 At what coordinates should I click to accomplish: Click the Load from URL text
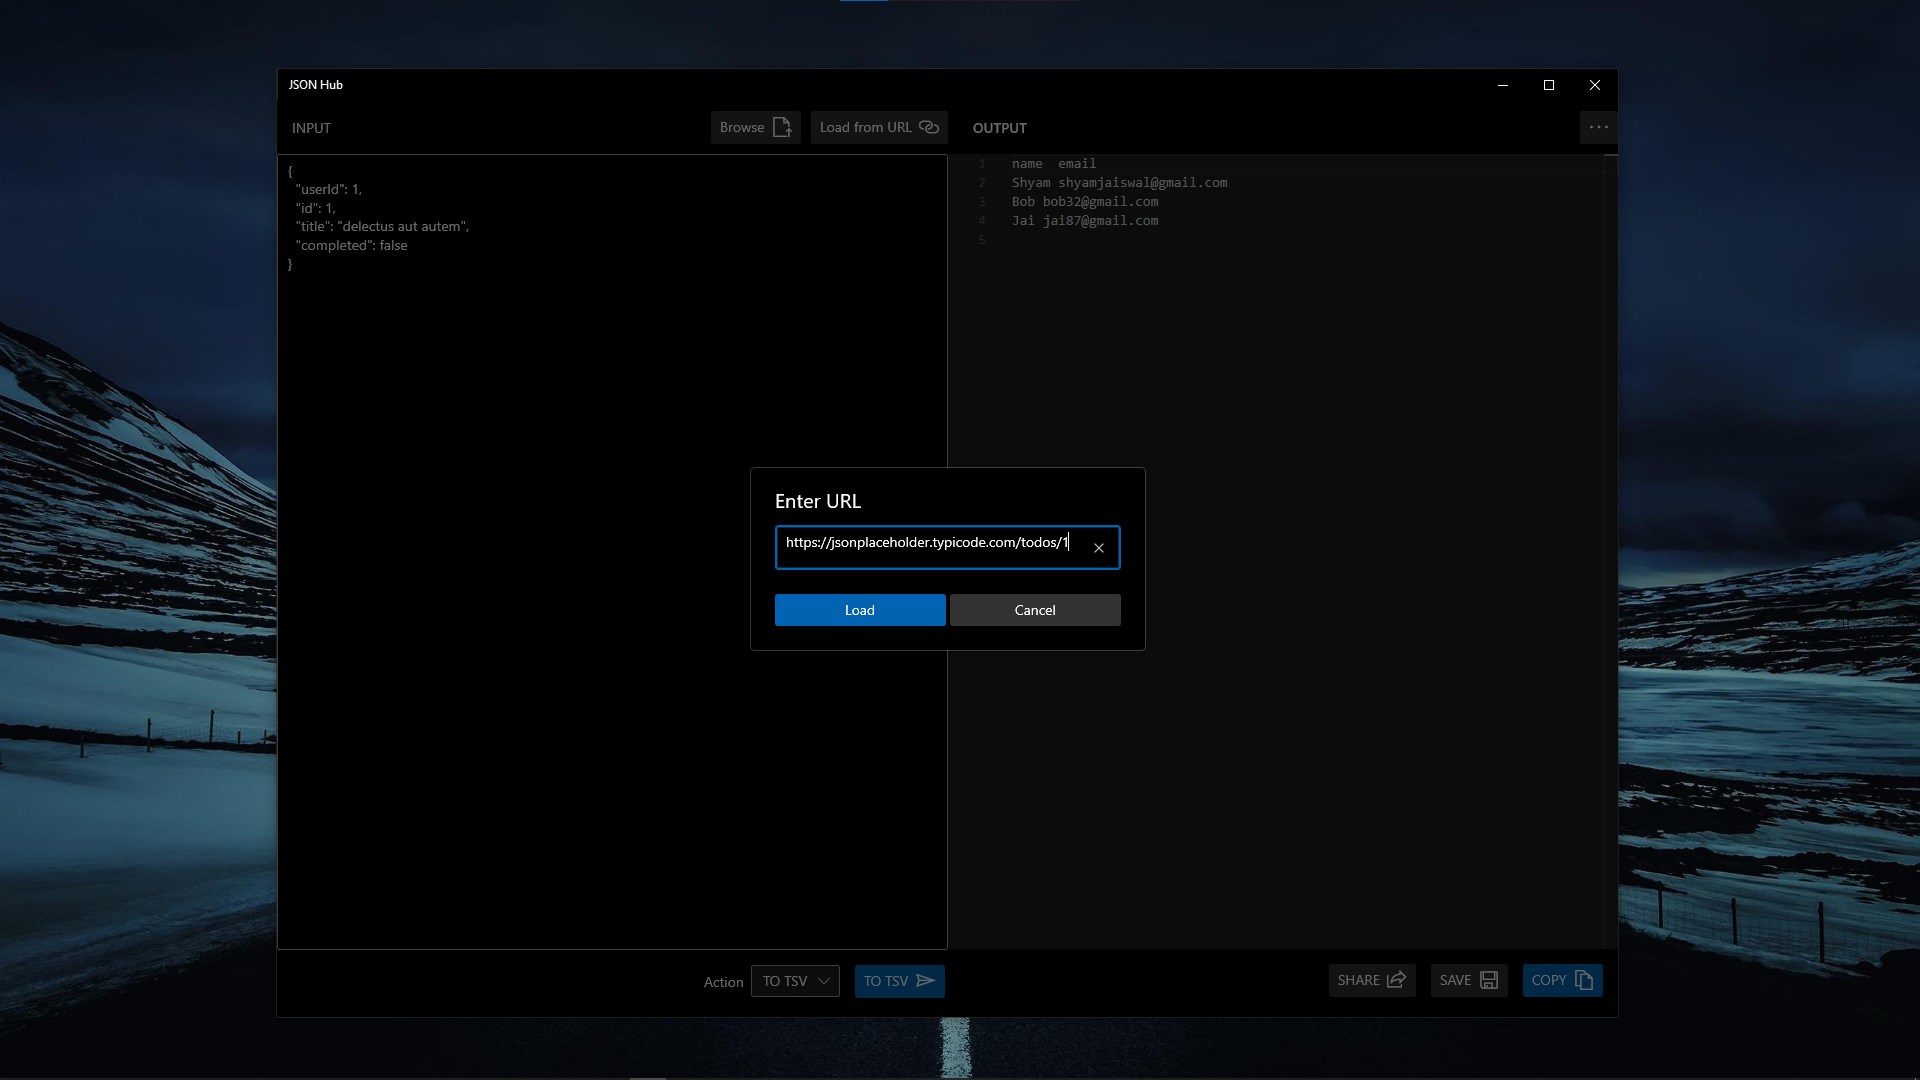865,127
